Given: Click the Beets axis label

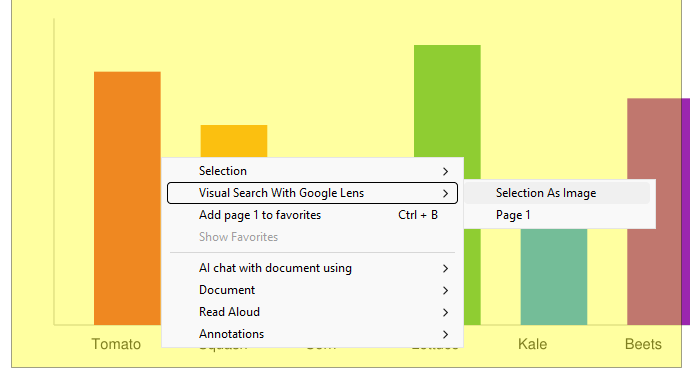Looking at the screenshot, I should pyautogui.click(x=643, y=344).
